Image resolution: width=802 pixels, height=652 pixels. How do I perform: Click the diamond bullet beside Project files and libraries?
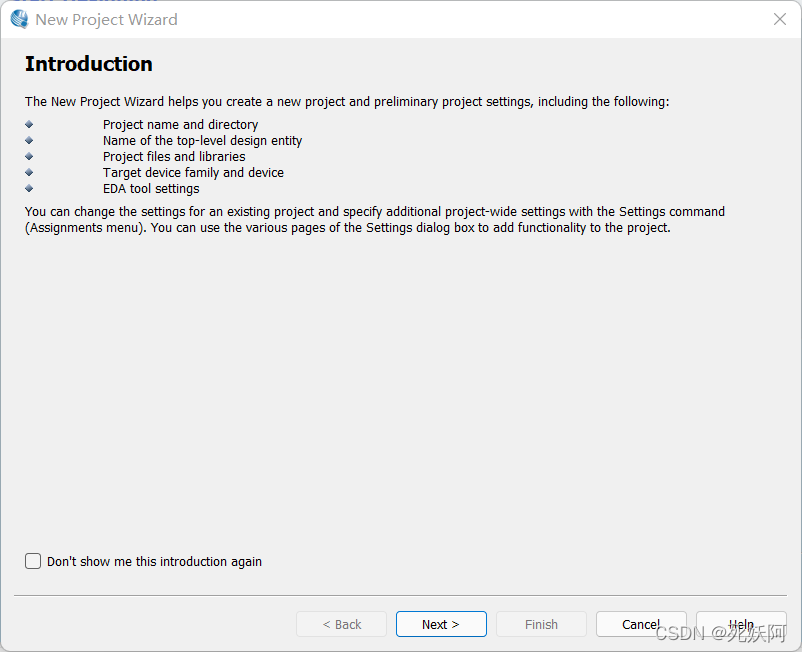click(29, 156)
